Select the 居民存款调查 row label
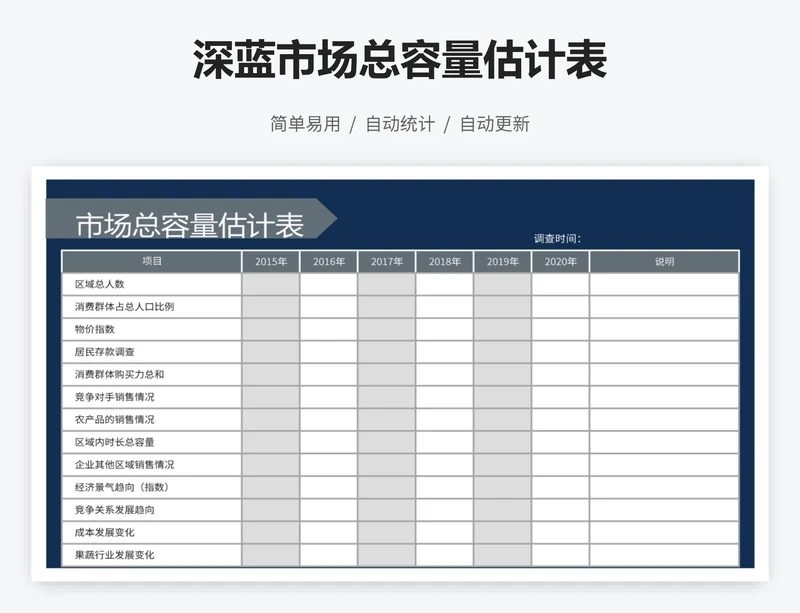This screenshot has height=613, width=800. coord(105,352)
